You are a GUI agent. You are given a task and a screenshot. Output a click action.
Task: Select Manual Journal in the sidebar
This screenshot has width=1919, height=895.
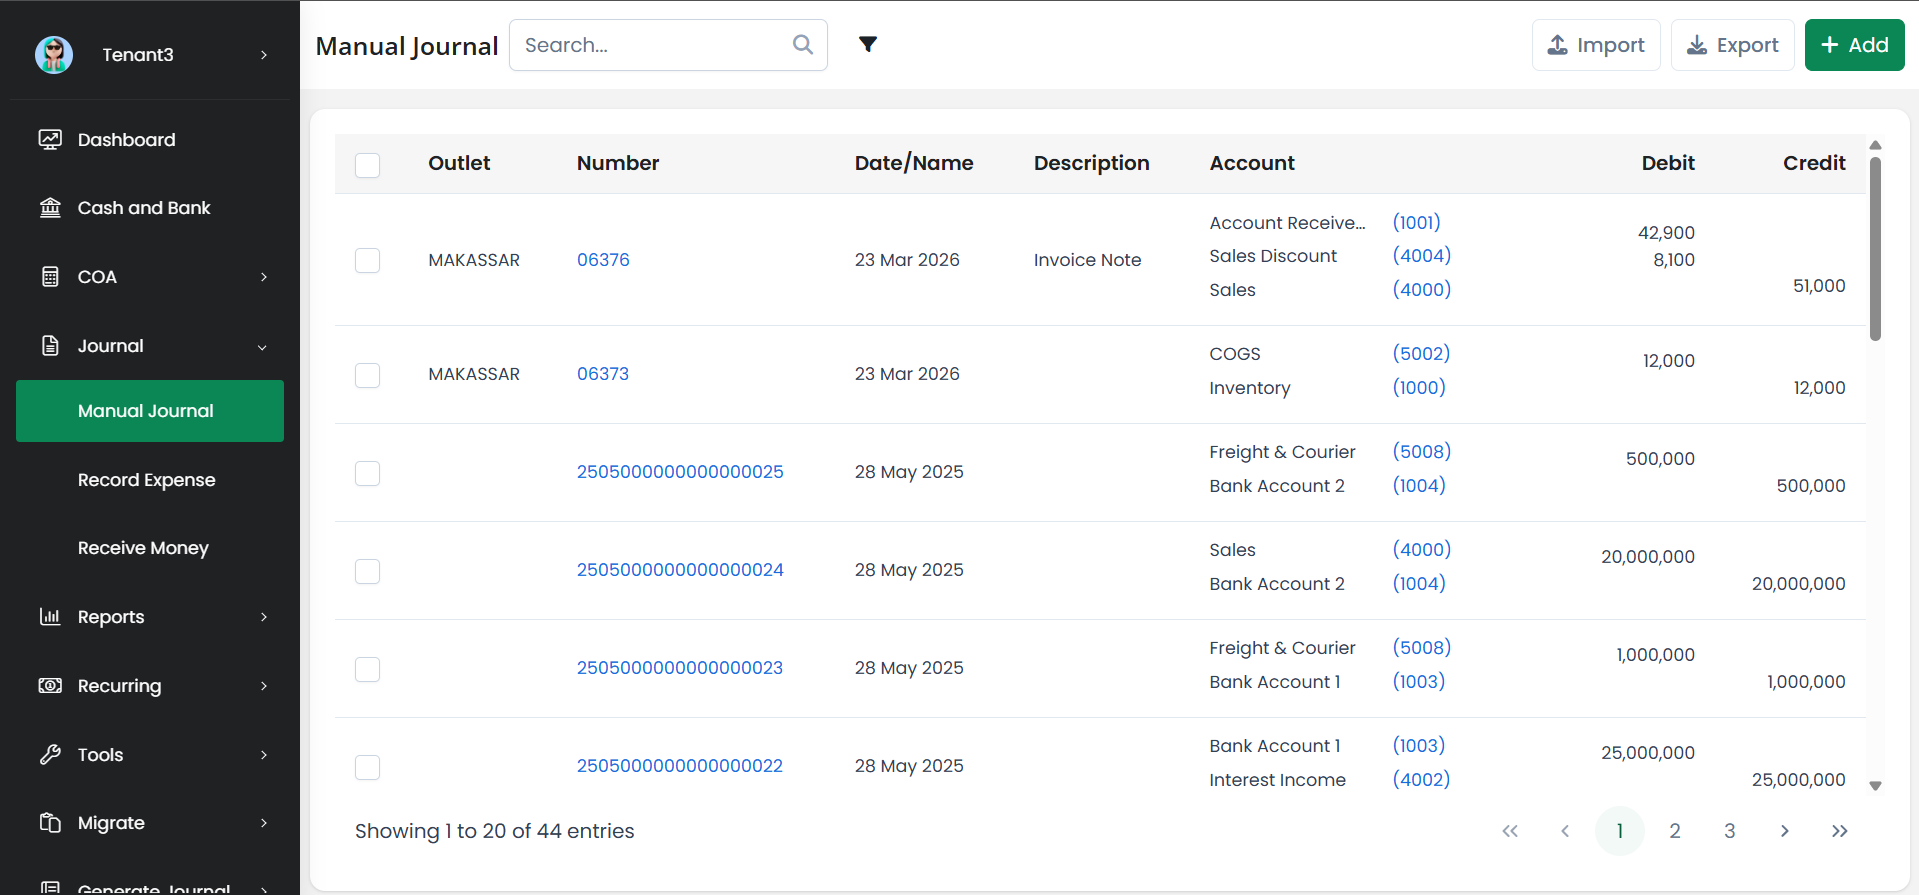(x=150, y=411)
